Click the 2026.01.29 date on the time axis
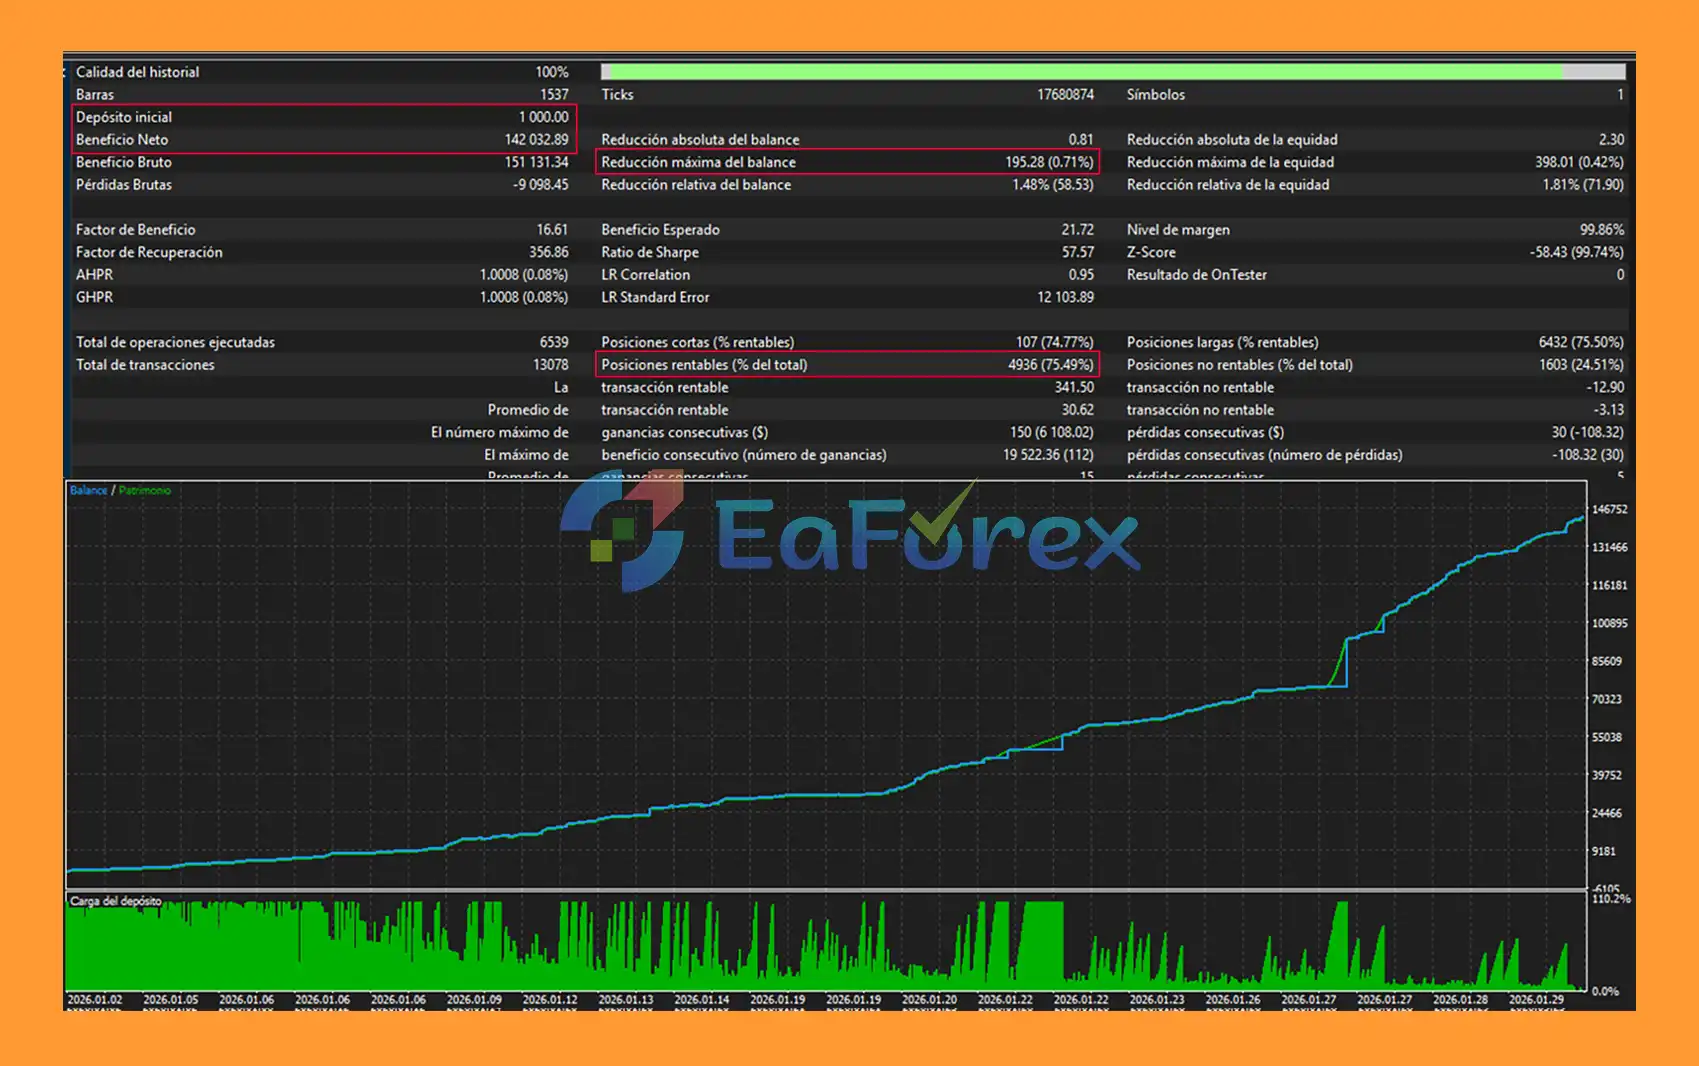This screenshot has height=1066, width=1699. [x=1536, y=999]
